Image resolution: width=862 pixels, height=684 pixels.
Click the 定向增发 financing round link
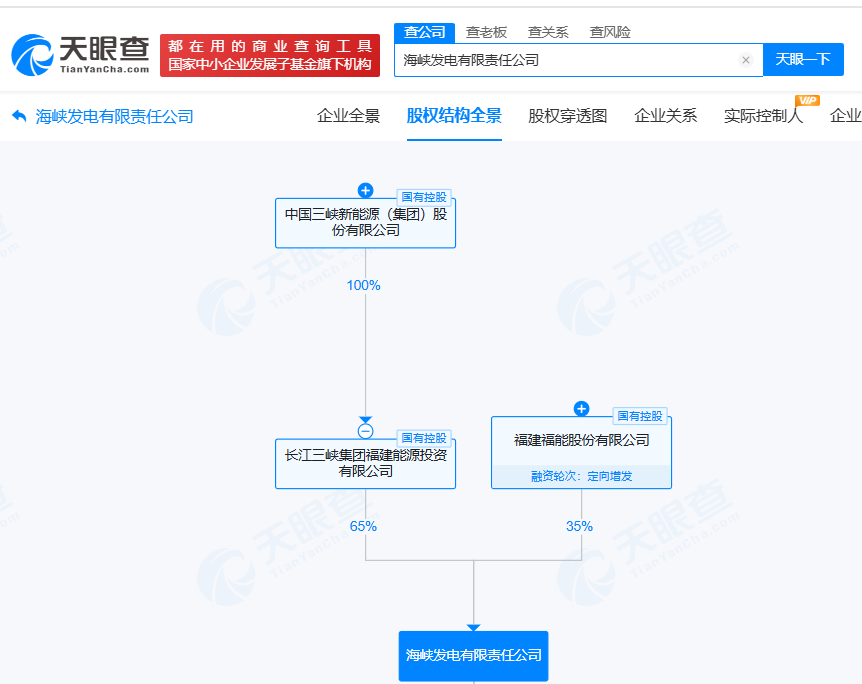pos(610,476)
